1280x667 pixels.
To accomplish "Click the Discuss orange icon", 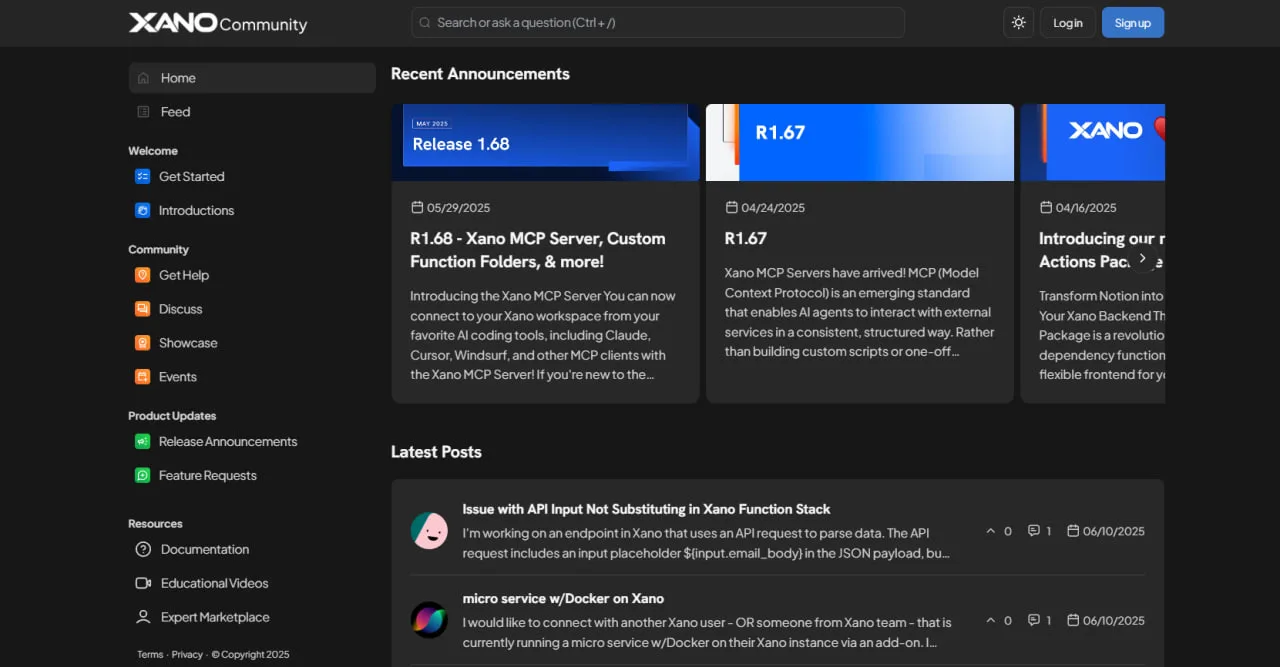I will coord(142,309).
